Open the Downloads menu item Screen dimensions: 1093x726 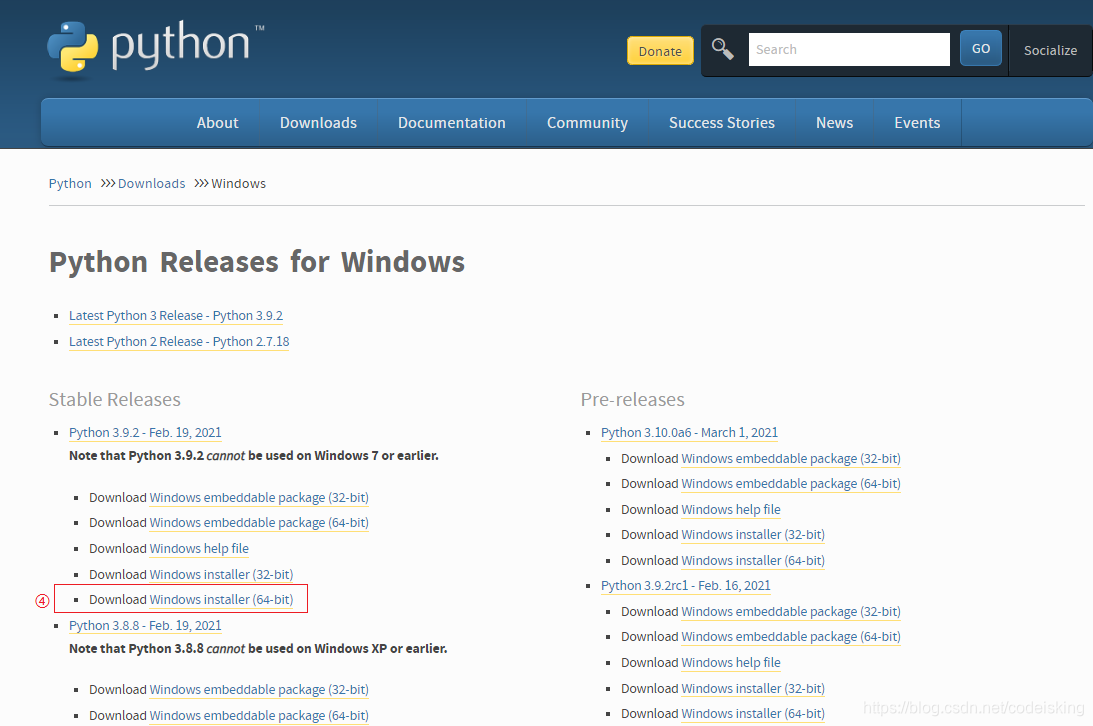[319, 123]
